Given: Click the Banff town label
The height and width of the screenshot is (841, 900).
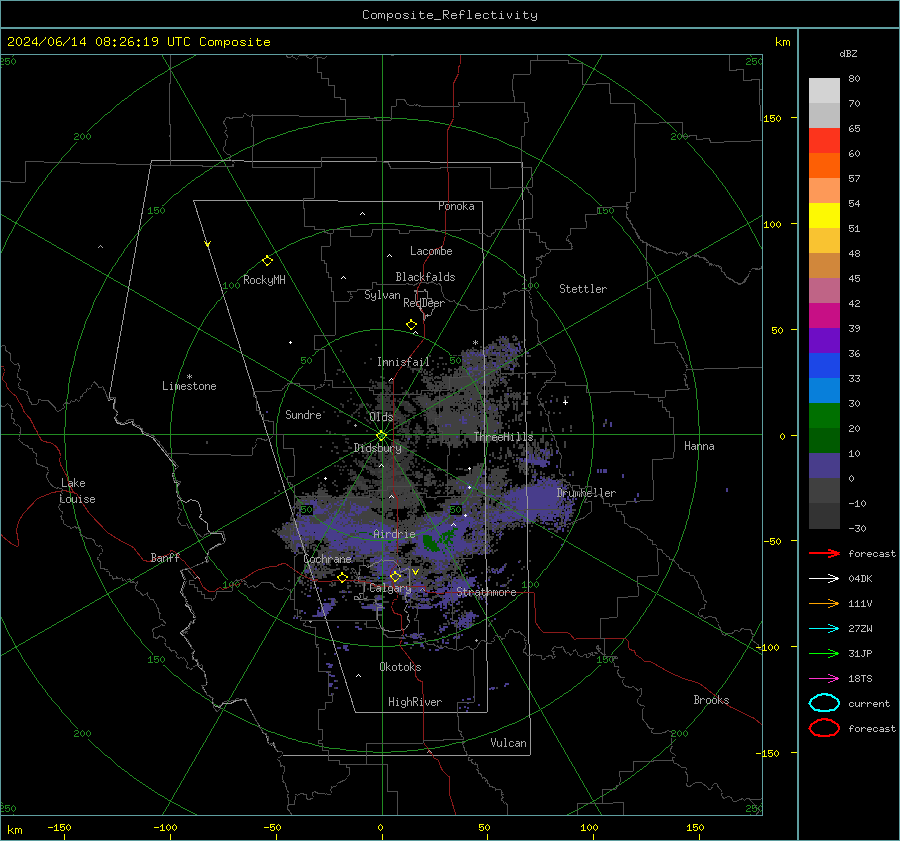Looking at the screenshot, I should (x=165, y=557).
